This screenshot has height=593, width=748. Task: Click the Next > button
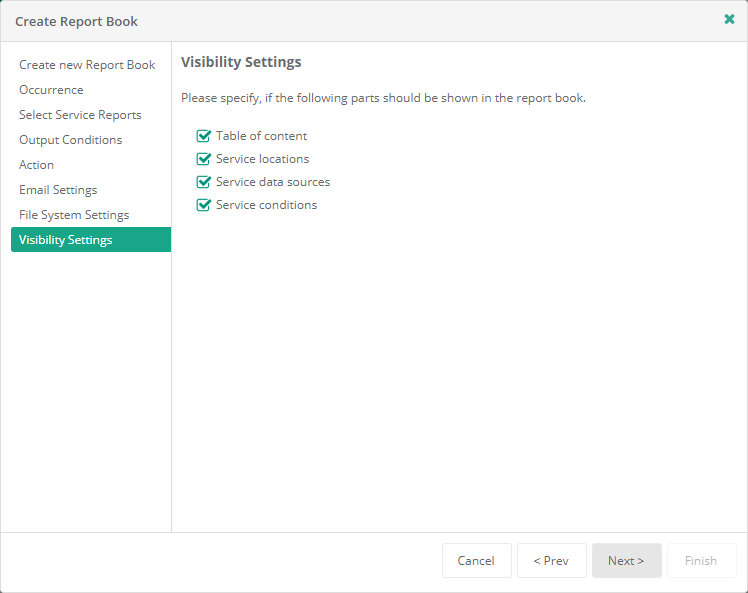(x=626, y=561)
